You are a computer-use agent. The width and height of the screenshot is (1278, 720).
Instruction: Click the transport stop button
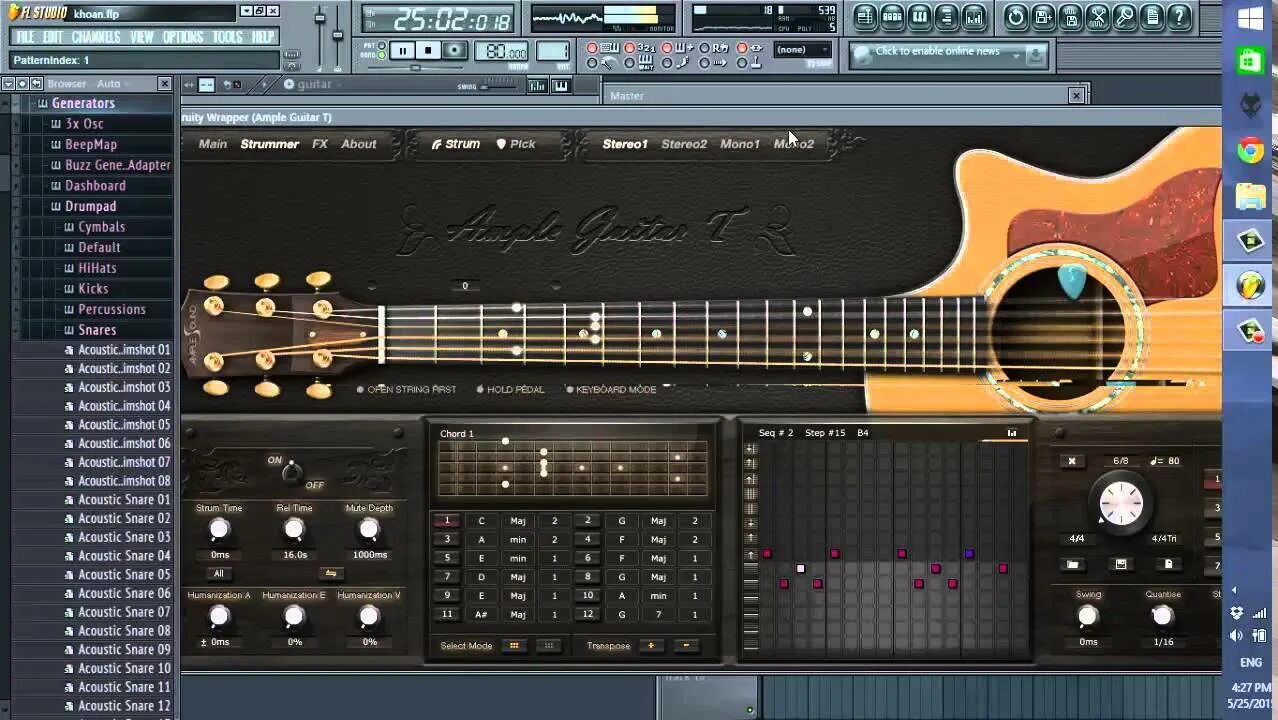coord(428,51)
